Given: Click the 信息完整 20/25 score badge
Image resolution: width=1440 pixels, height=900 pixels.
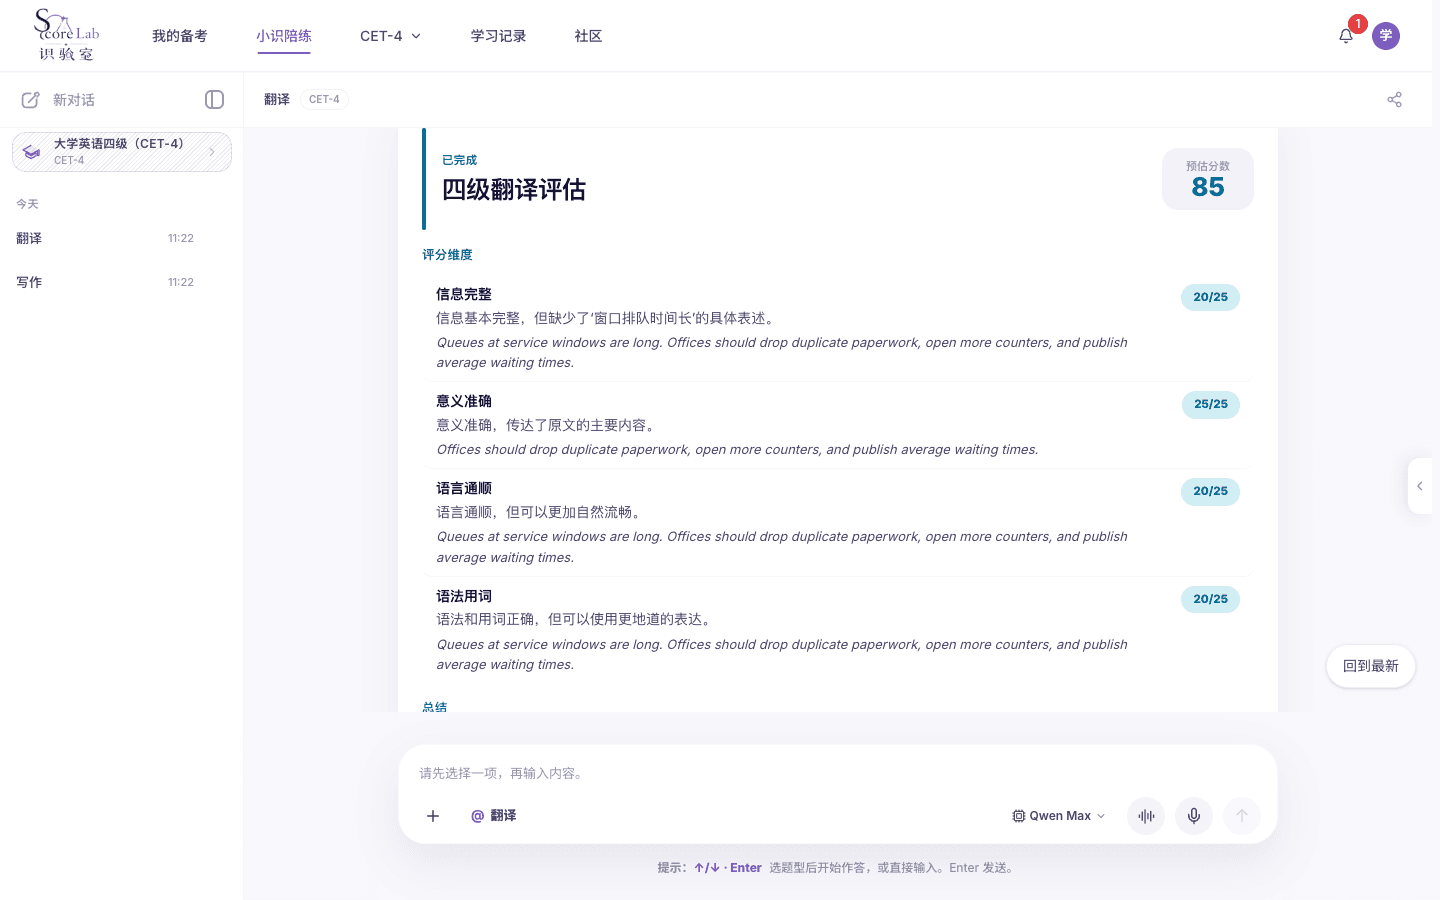Looking at the screenshot, I should coord(1210,297).
